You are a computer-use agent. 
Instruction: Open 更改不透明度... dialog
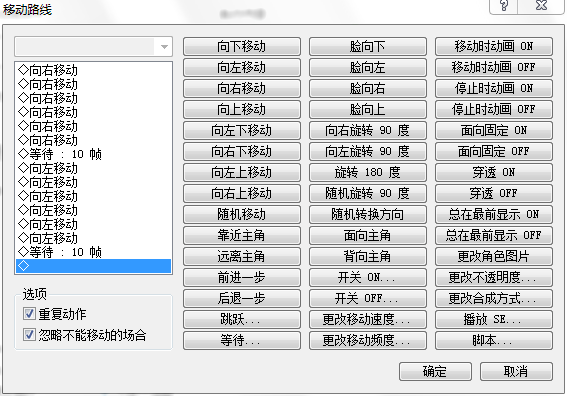pos(494,277)
